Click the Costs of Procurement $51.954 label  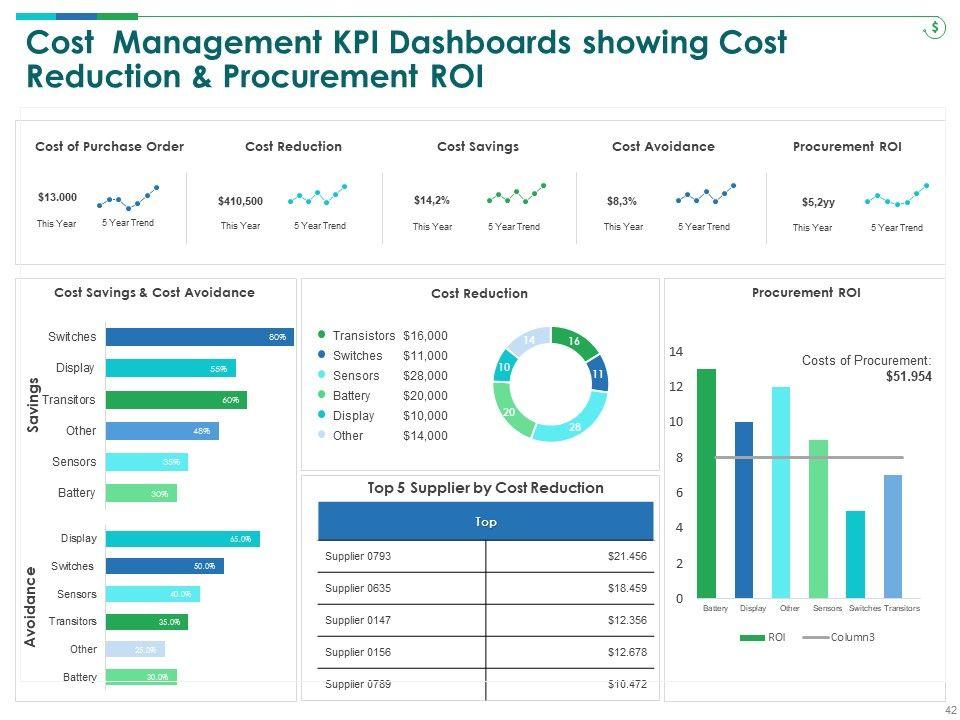[866, 368]
